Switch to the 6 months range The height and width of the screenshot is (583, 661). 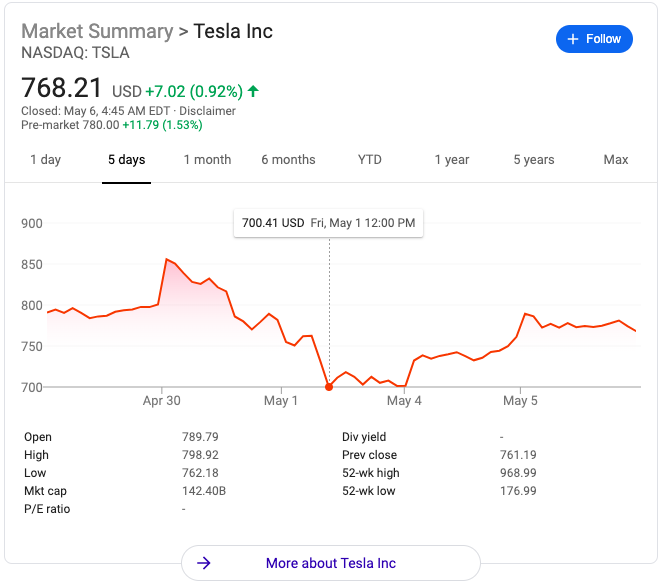click(x=288, y=160)
